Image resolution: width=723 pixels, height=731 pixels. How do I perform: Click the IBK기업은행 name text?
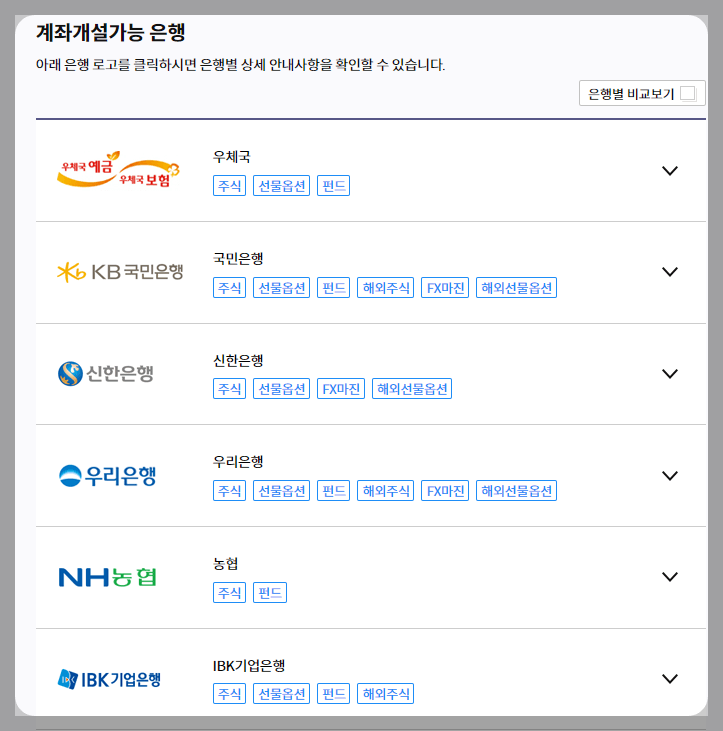pyautogui.click(x=249, y=665)
